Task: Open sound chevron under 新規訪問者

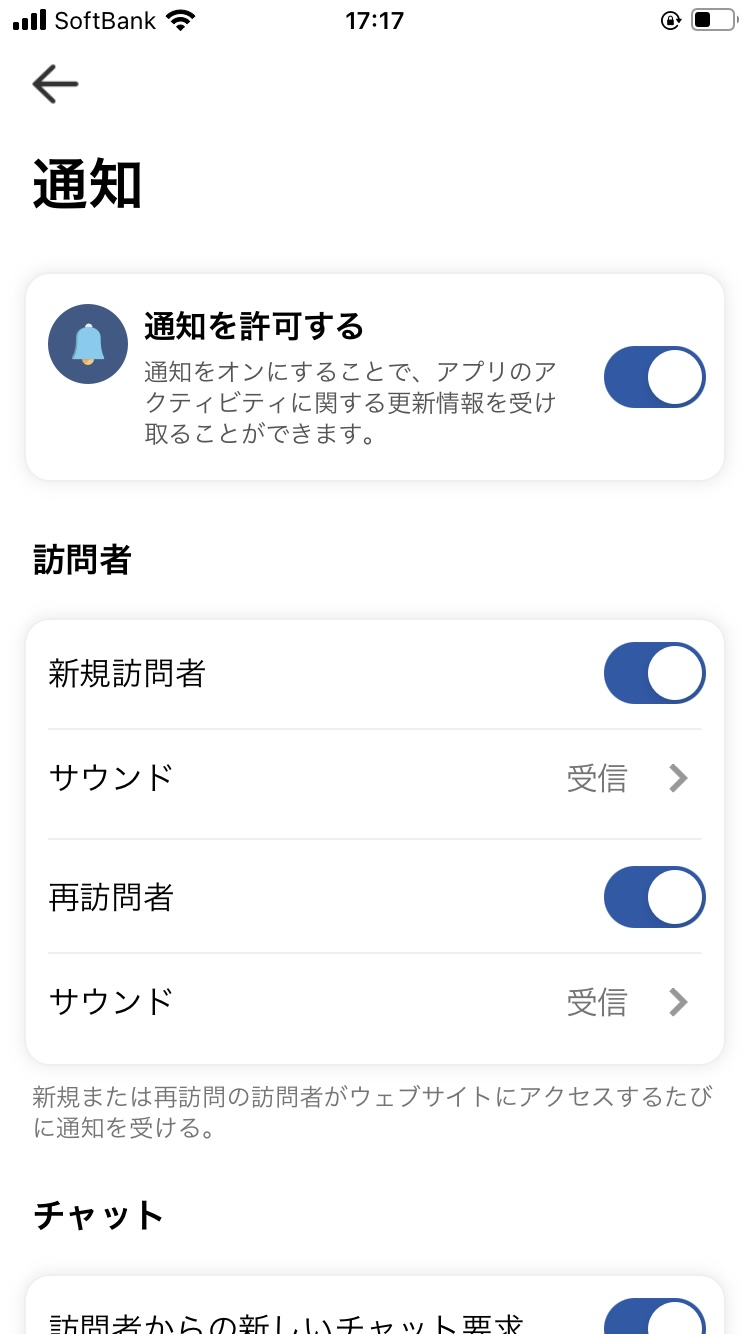Action: (679, 778)
